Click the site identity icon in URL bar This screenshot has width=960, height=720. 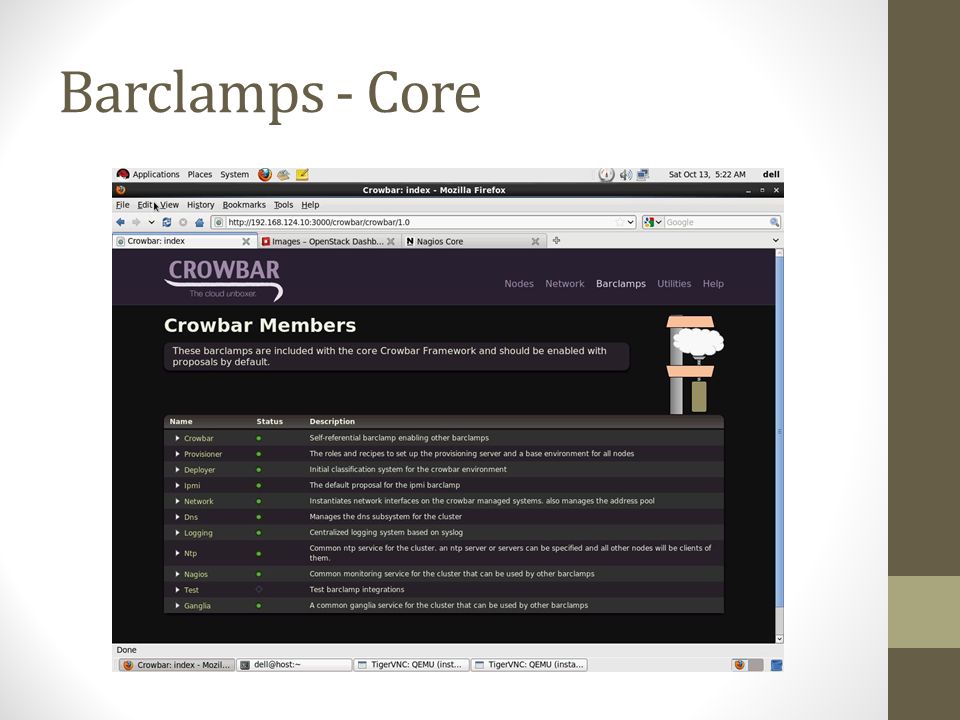219,222
